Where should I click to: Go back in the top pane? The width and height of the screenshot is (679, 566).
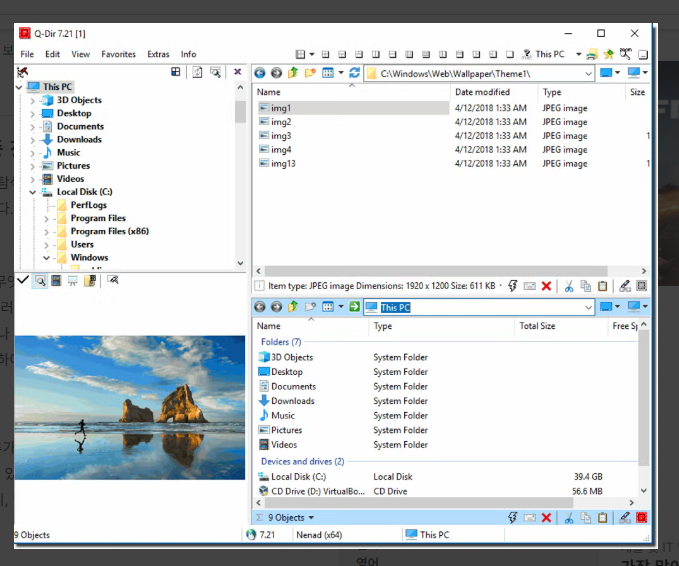259,73
